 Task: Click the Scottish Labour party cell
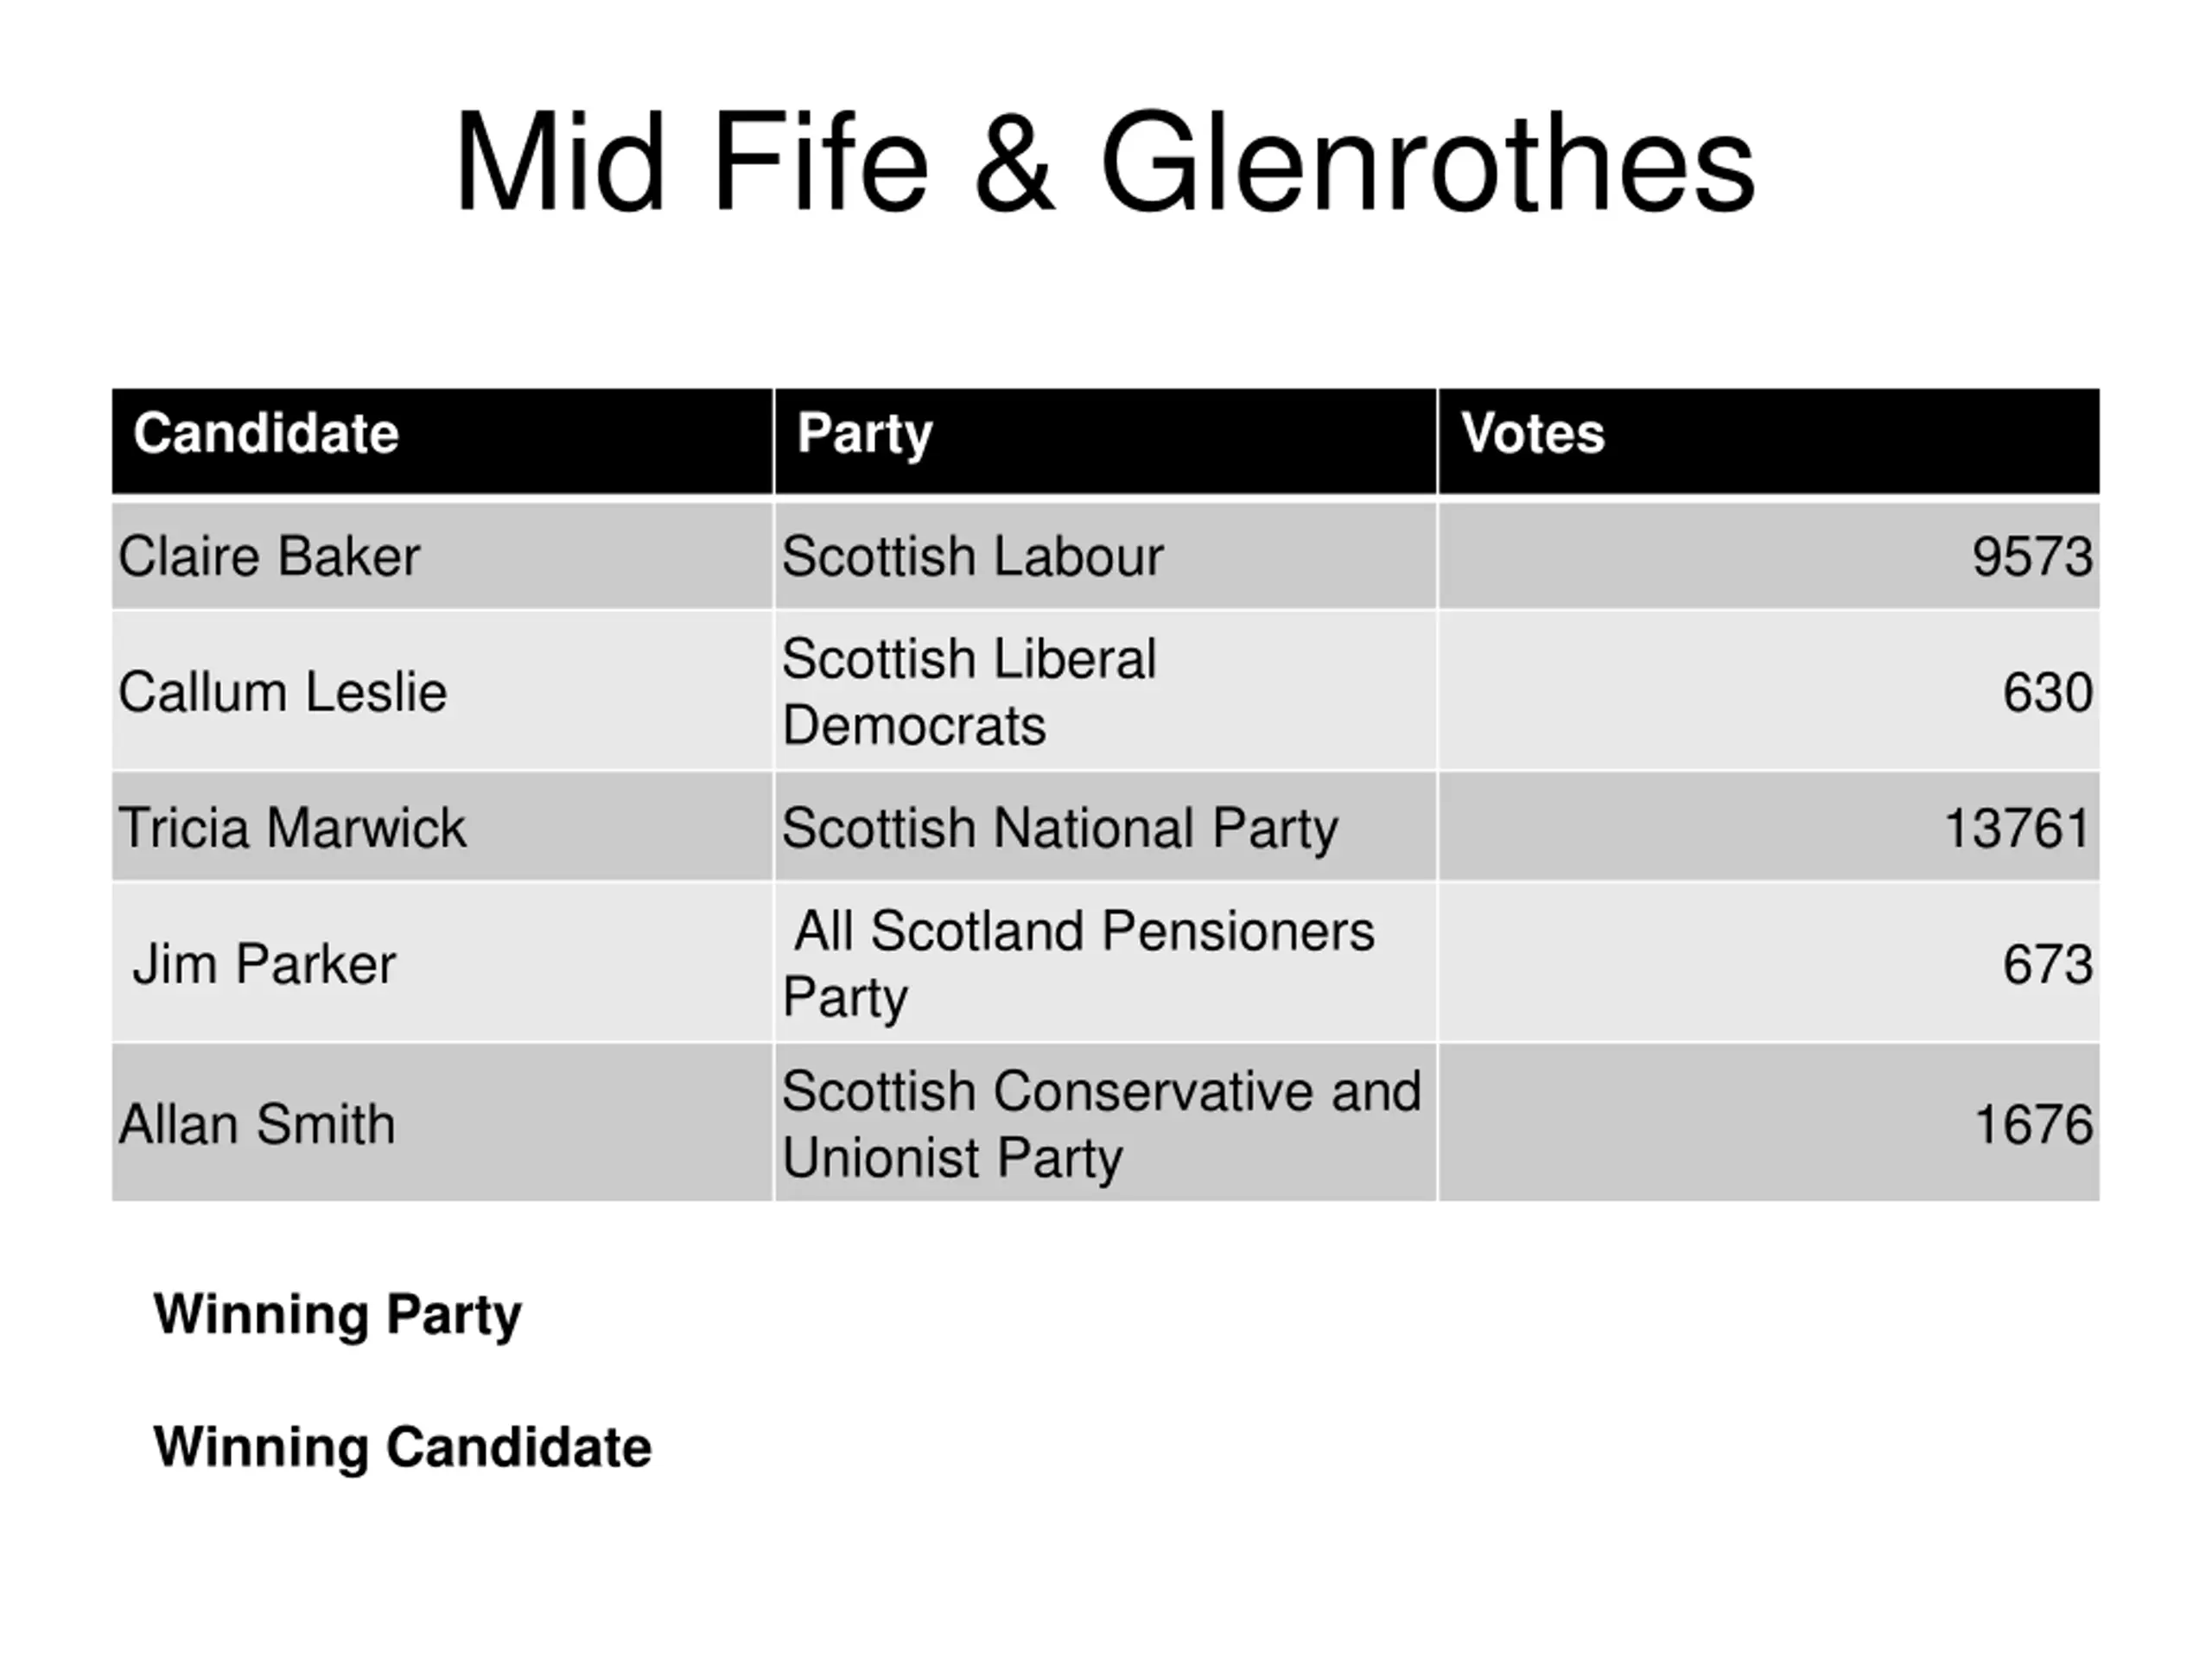click(x=1106, y=556)
